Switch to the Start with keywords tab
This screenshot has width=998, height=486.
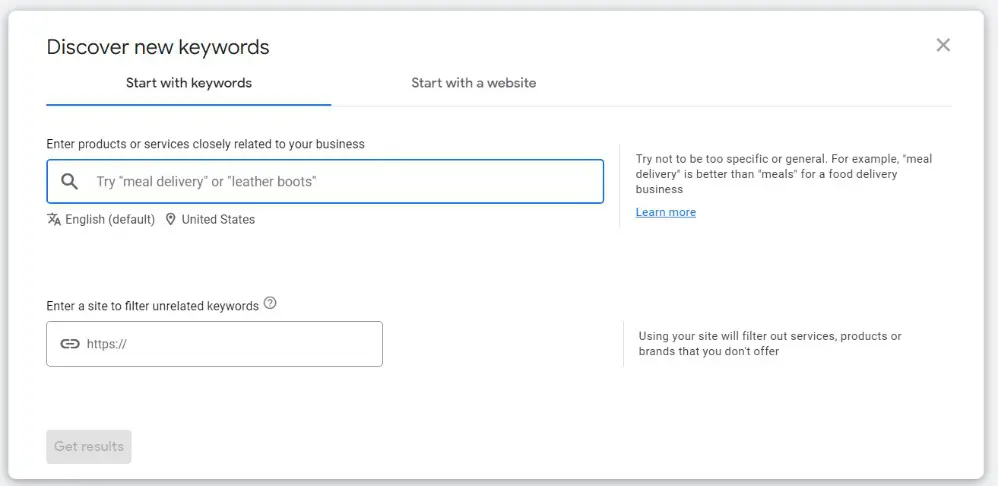pos(188,83)
